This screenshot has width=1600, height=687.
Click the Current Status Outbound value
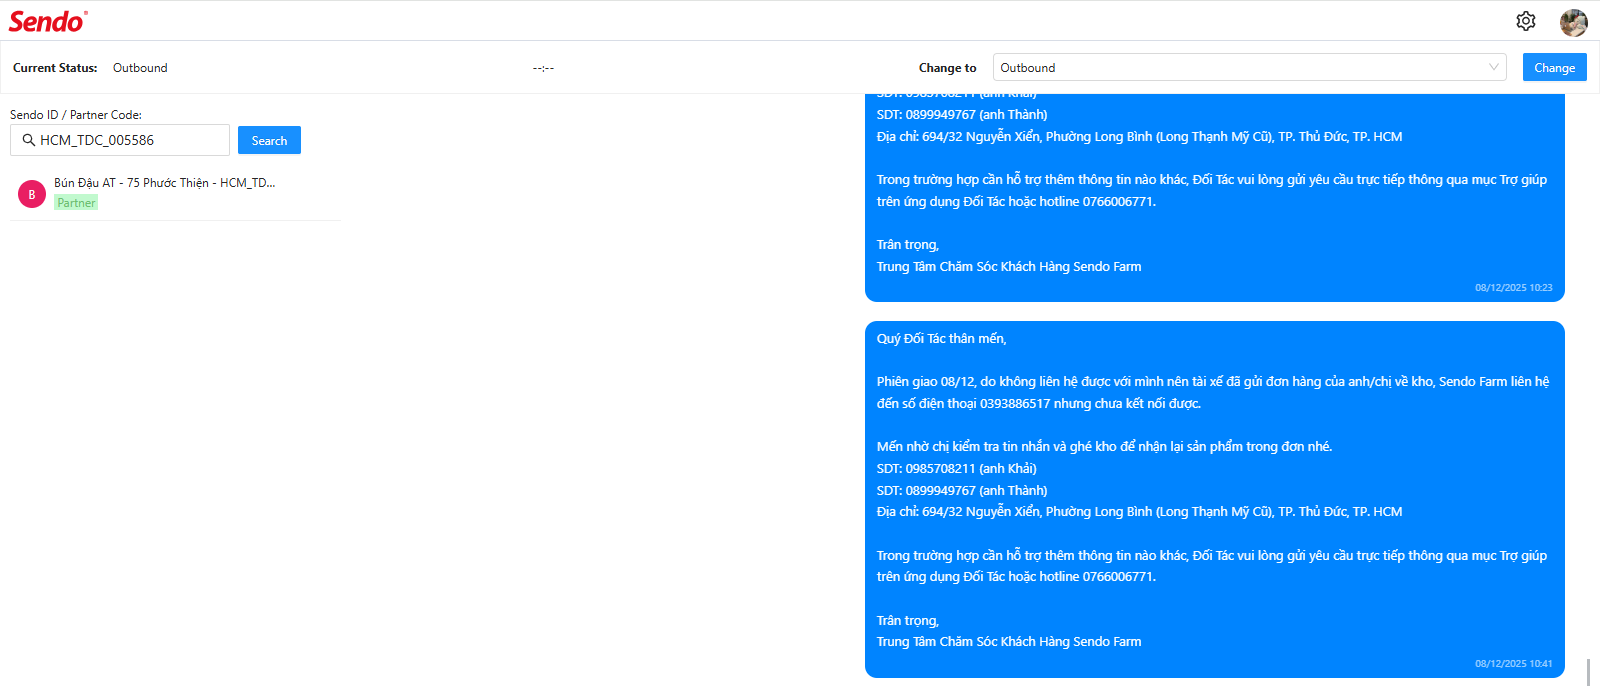[140, 68]
